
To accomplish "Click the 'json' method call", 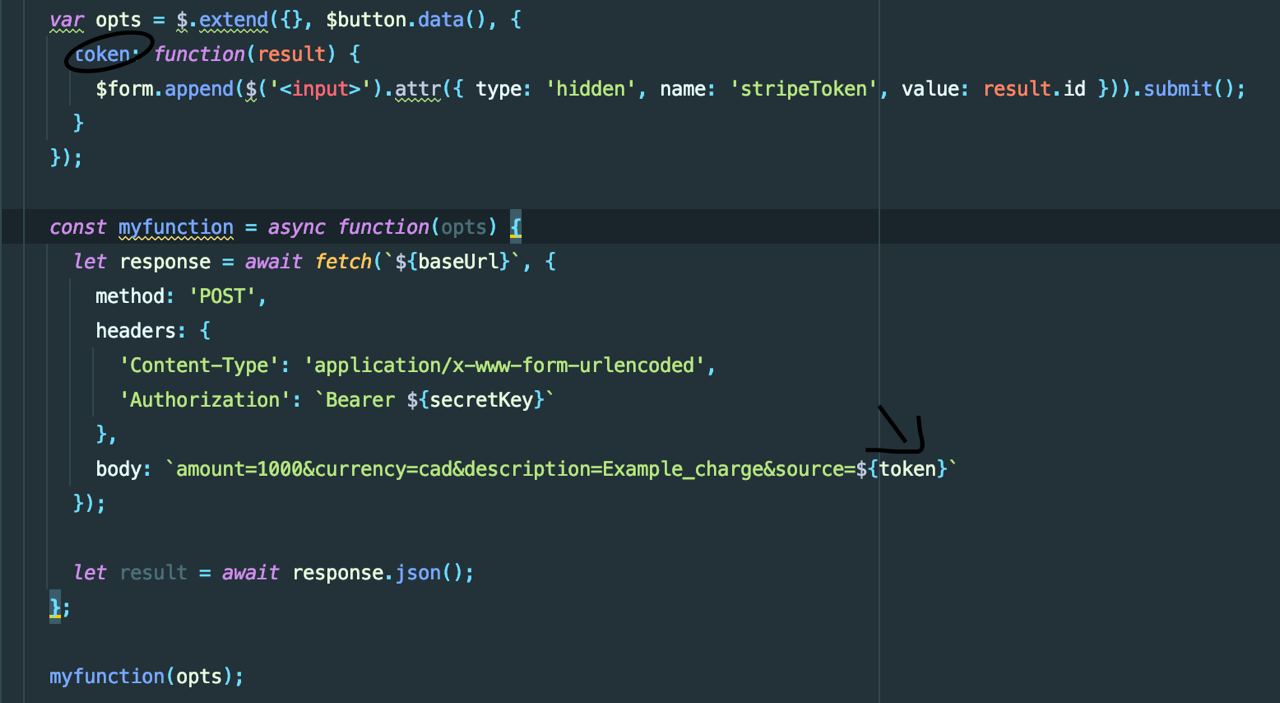I will click(x=418, y=573).
